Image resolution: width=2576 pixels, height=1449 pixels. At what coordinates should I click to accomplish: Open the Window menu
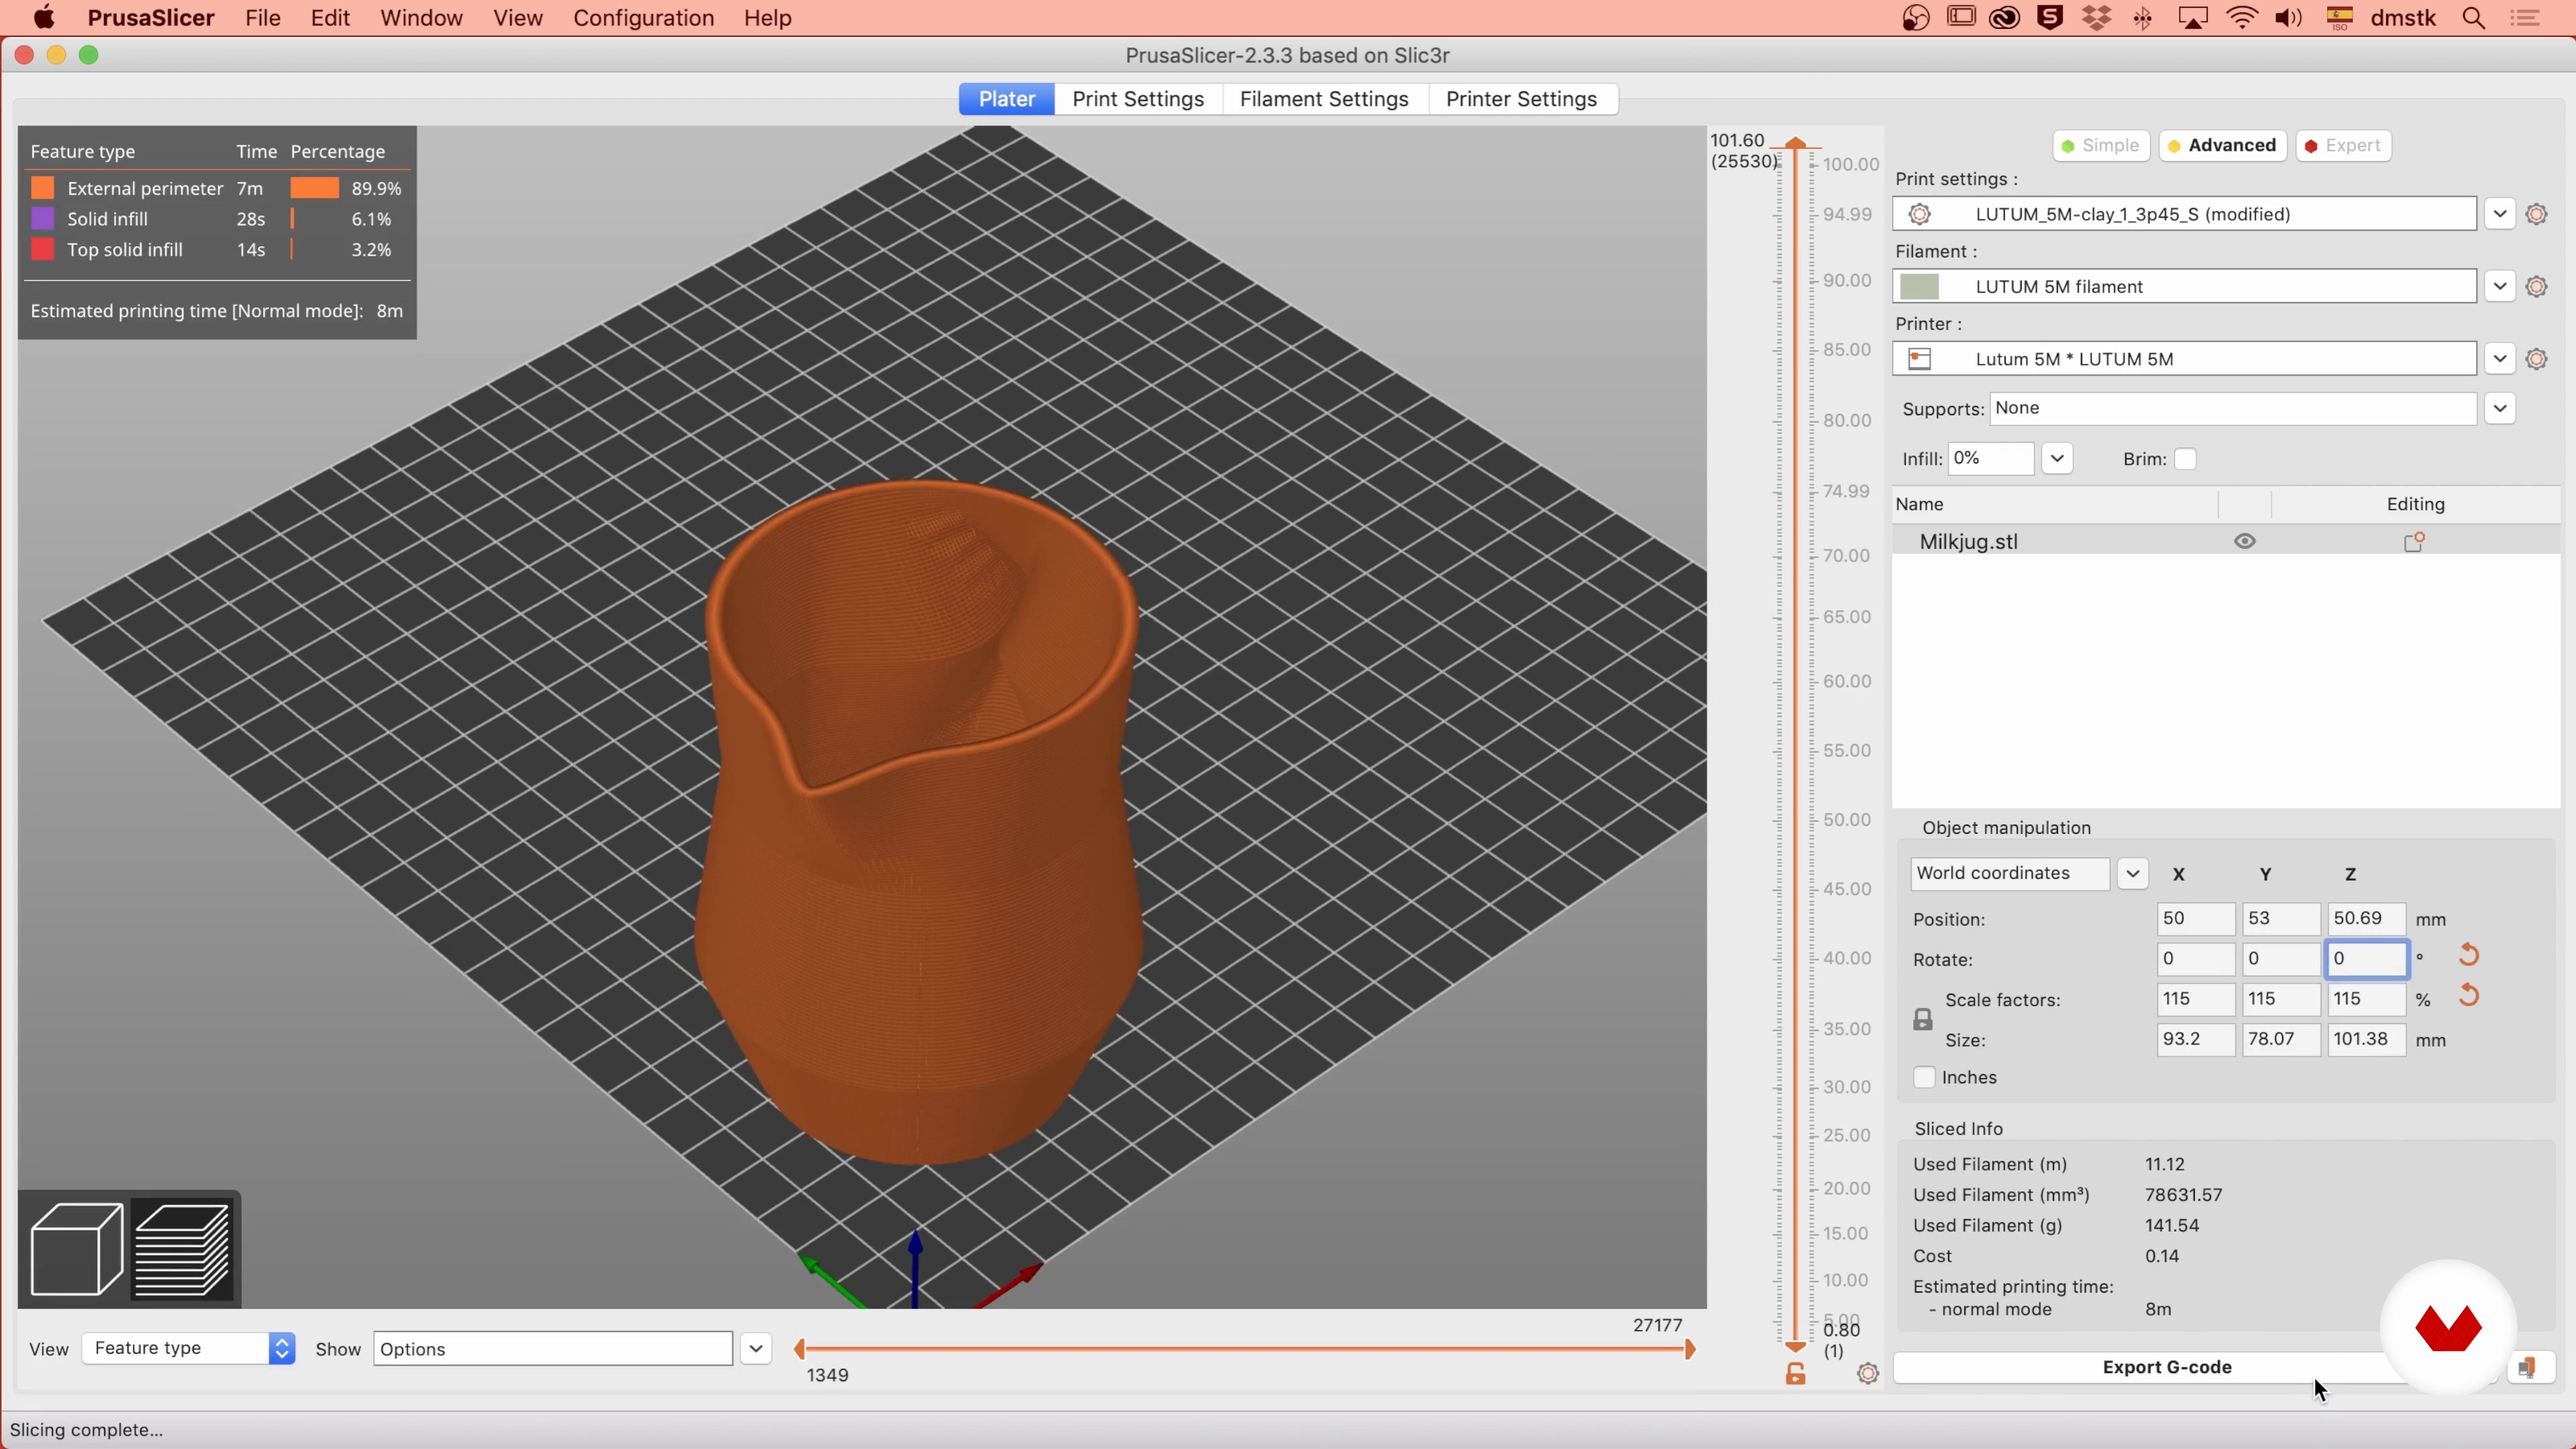(421, 18)
